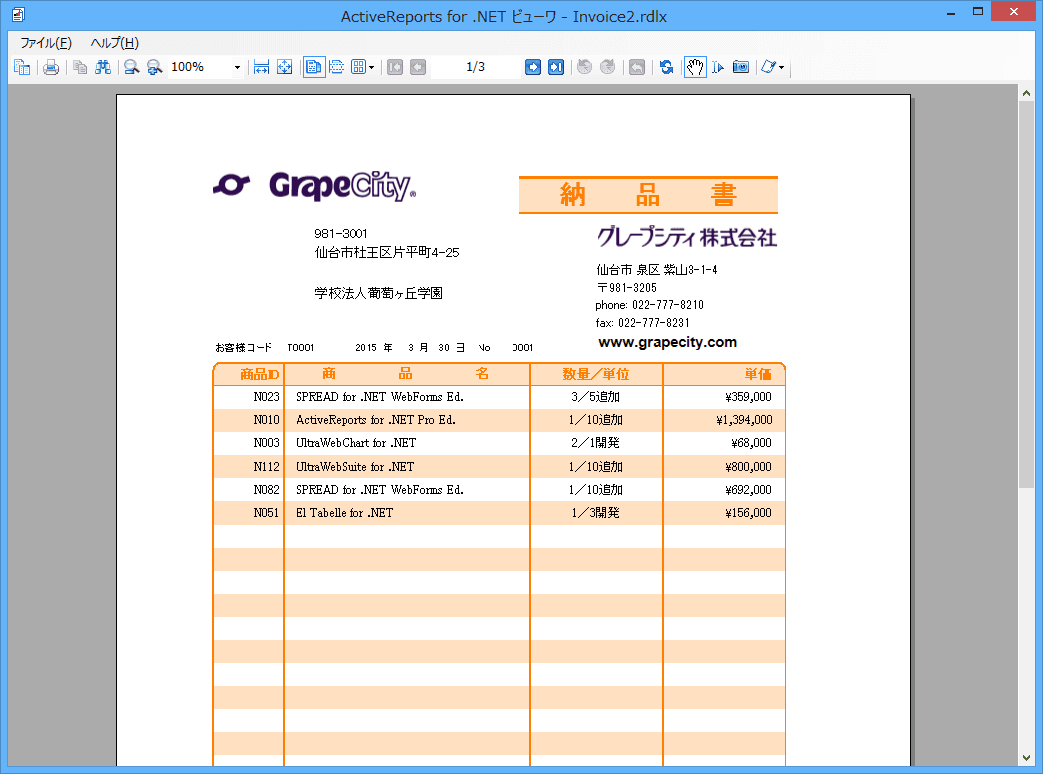Image resolution: width=1043 pixels, height=774 pixels.
Task: Go to the next page
Action: click(533, 67)
